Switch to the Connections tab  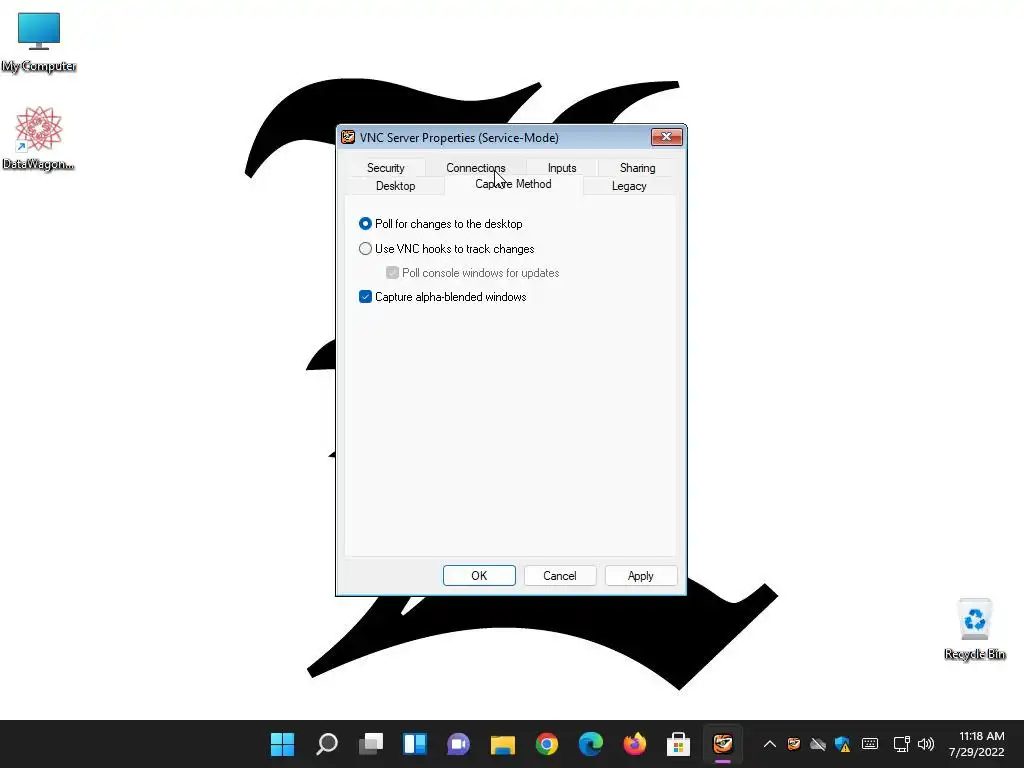point(475,168)
